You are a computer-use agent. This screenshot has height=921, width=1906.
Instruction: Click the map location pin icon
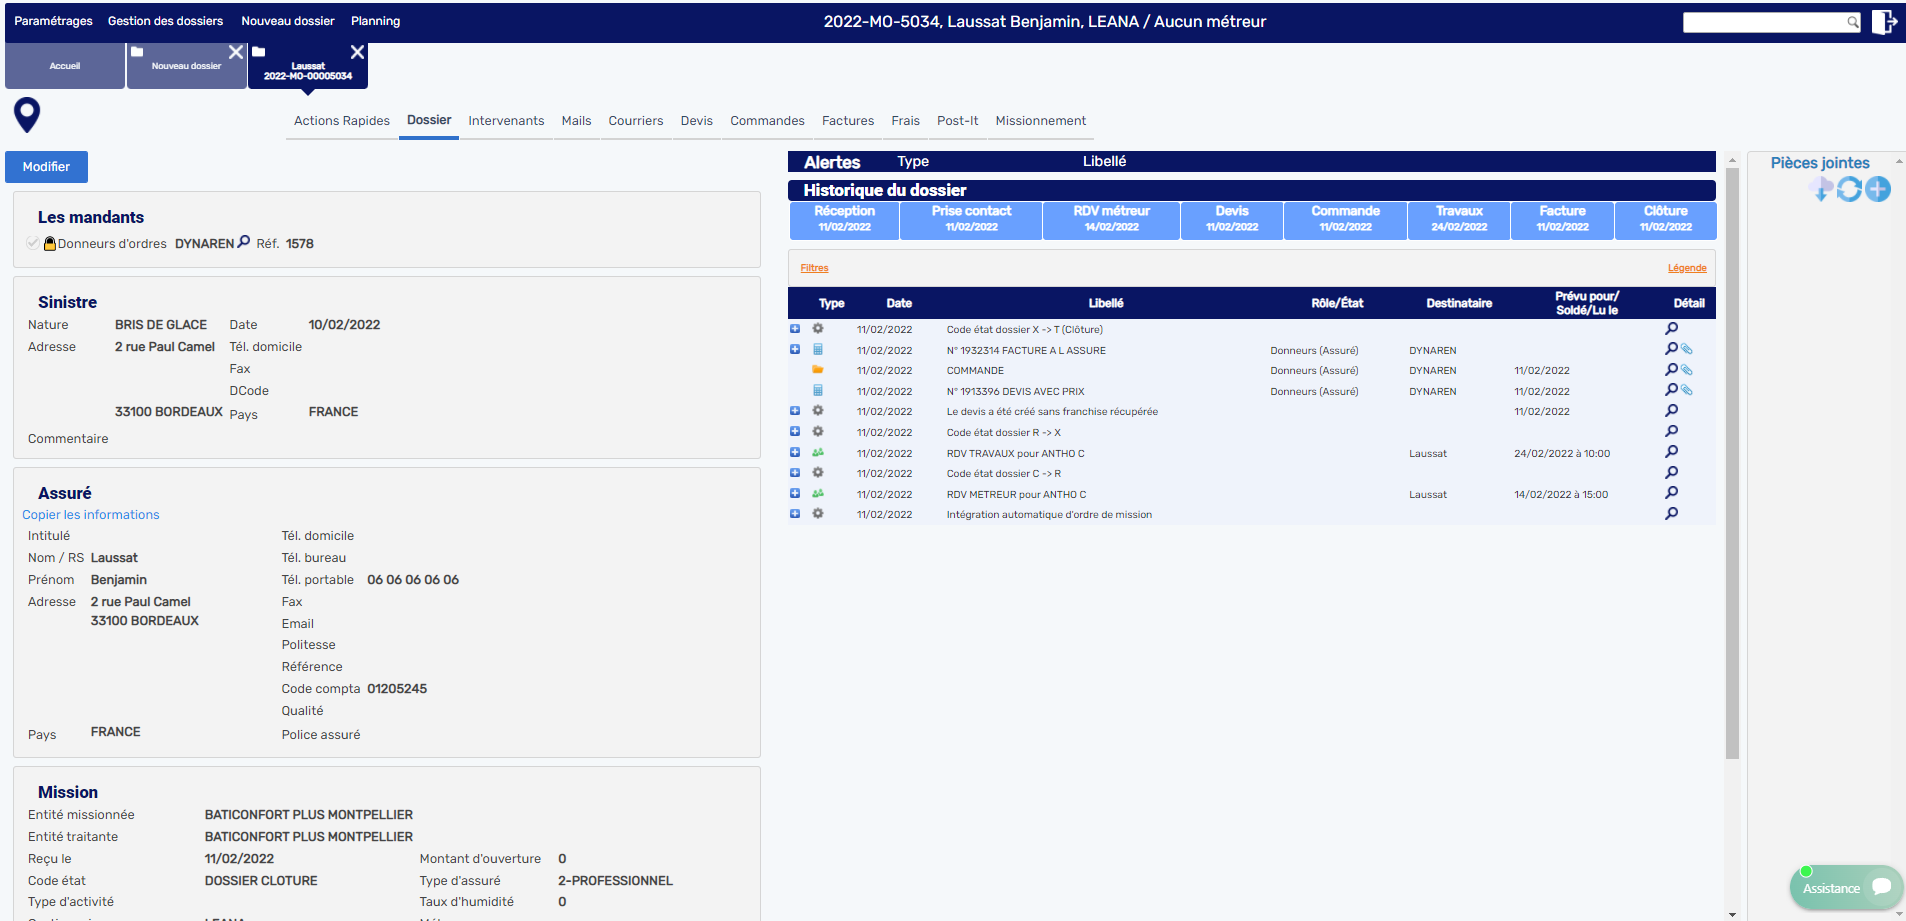[27, 114]
